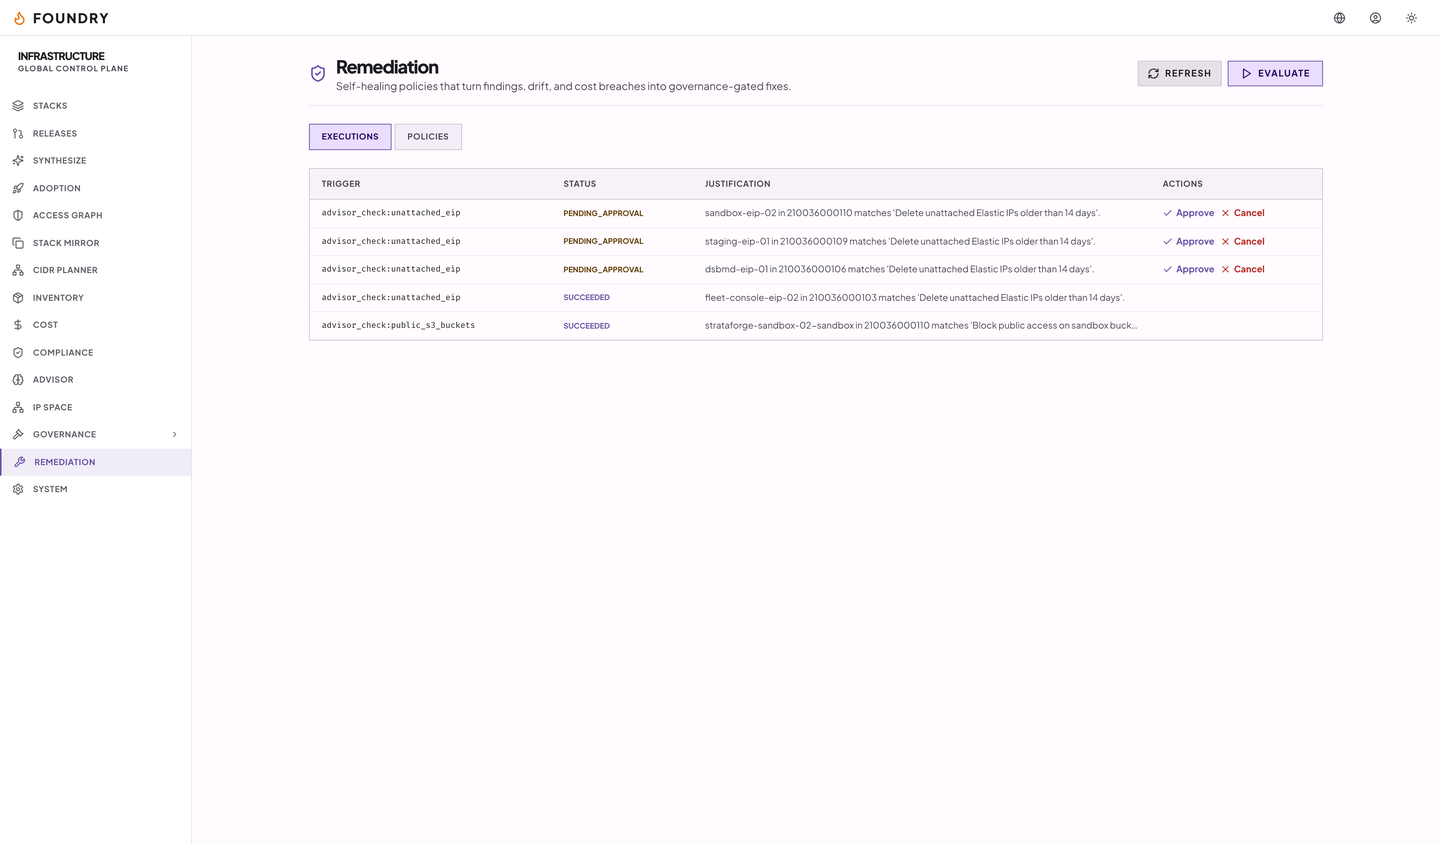Switch to the Policies tab
Viewport: 1440px width, 844px height.
coord(428,137)
